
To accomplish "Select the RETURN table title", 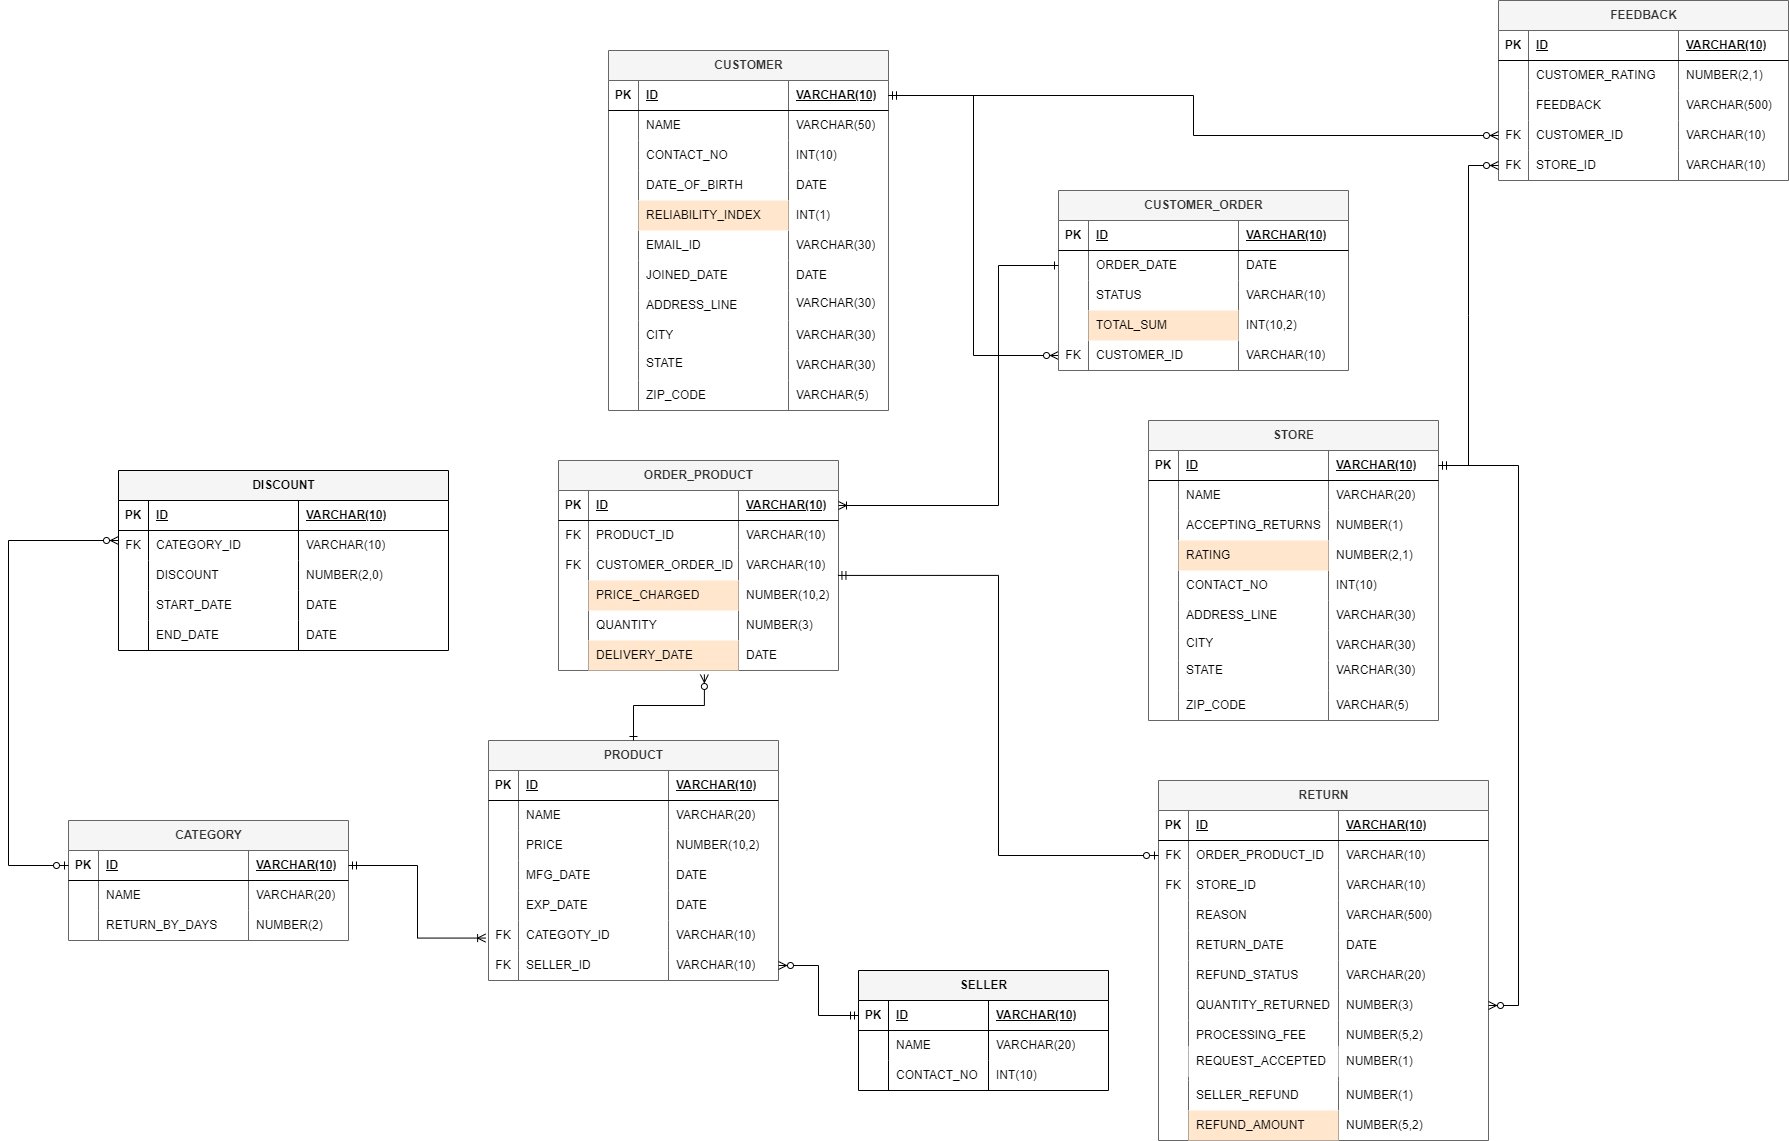I will [1323, 795].
